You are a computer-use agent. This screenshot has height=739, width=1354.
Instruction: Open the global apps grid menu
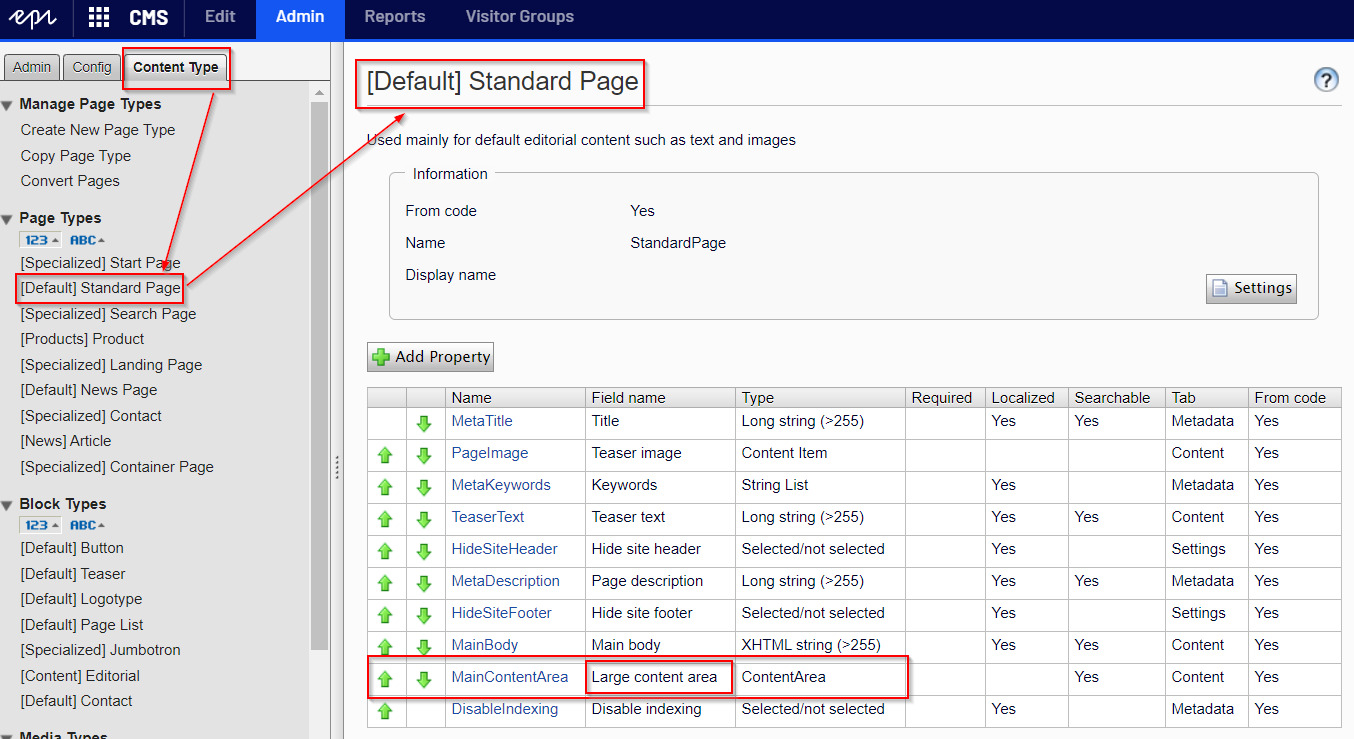coord(99,17)
